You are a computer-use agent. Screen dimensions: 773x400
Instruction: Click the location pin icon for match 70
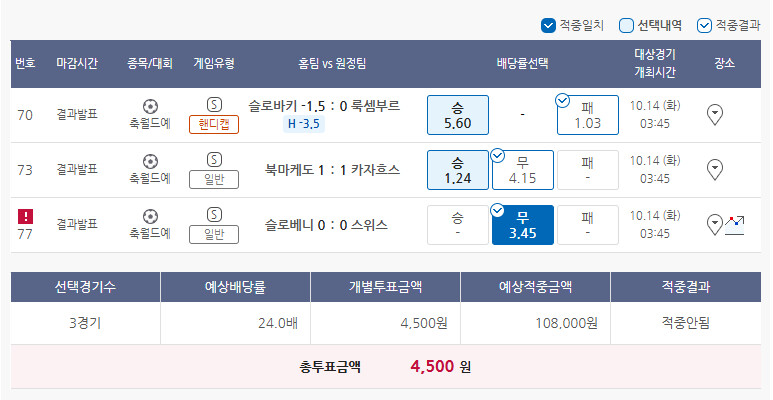(715, 115)
